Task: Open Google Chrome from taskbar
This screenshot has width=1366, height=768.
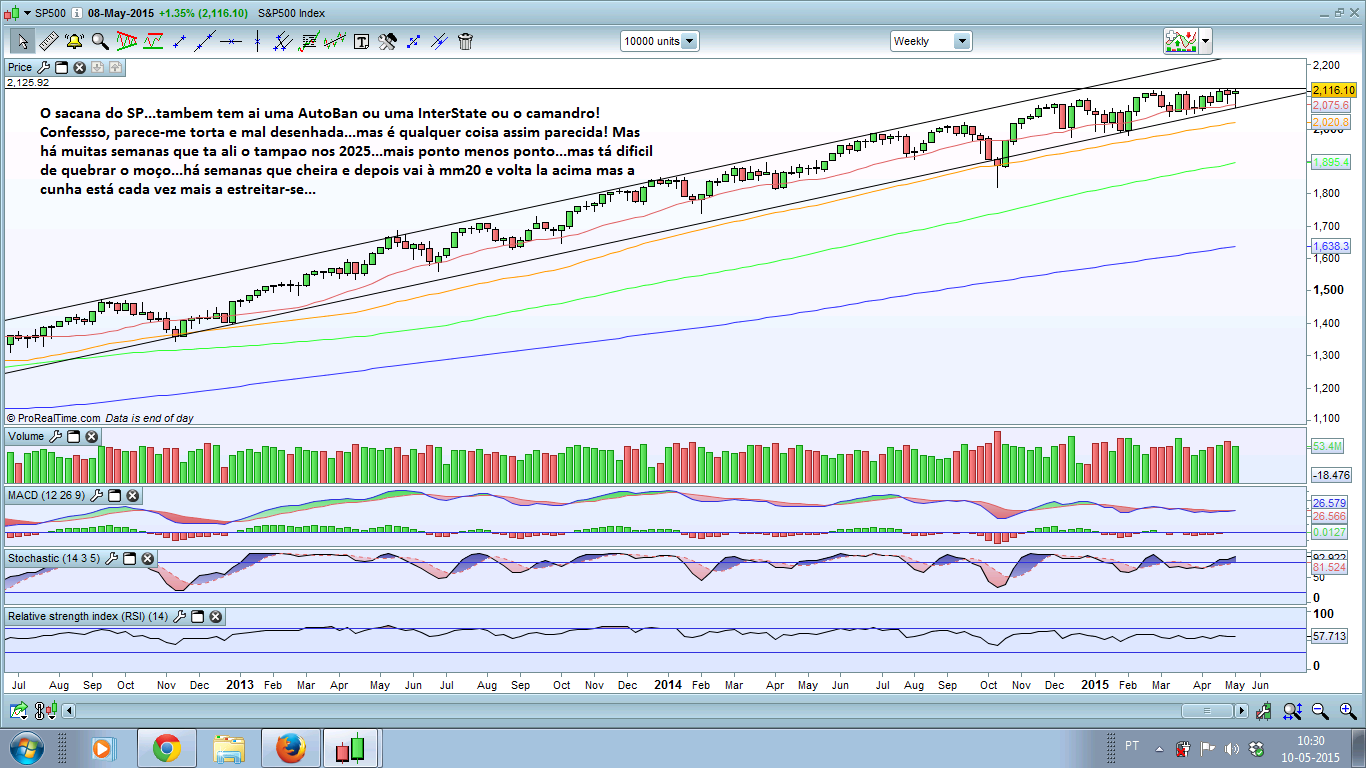Action: coord(167,748)
